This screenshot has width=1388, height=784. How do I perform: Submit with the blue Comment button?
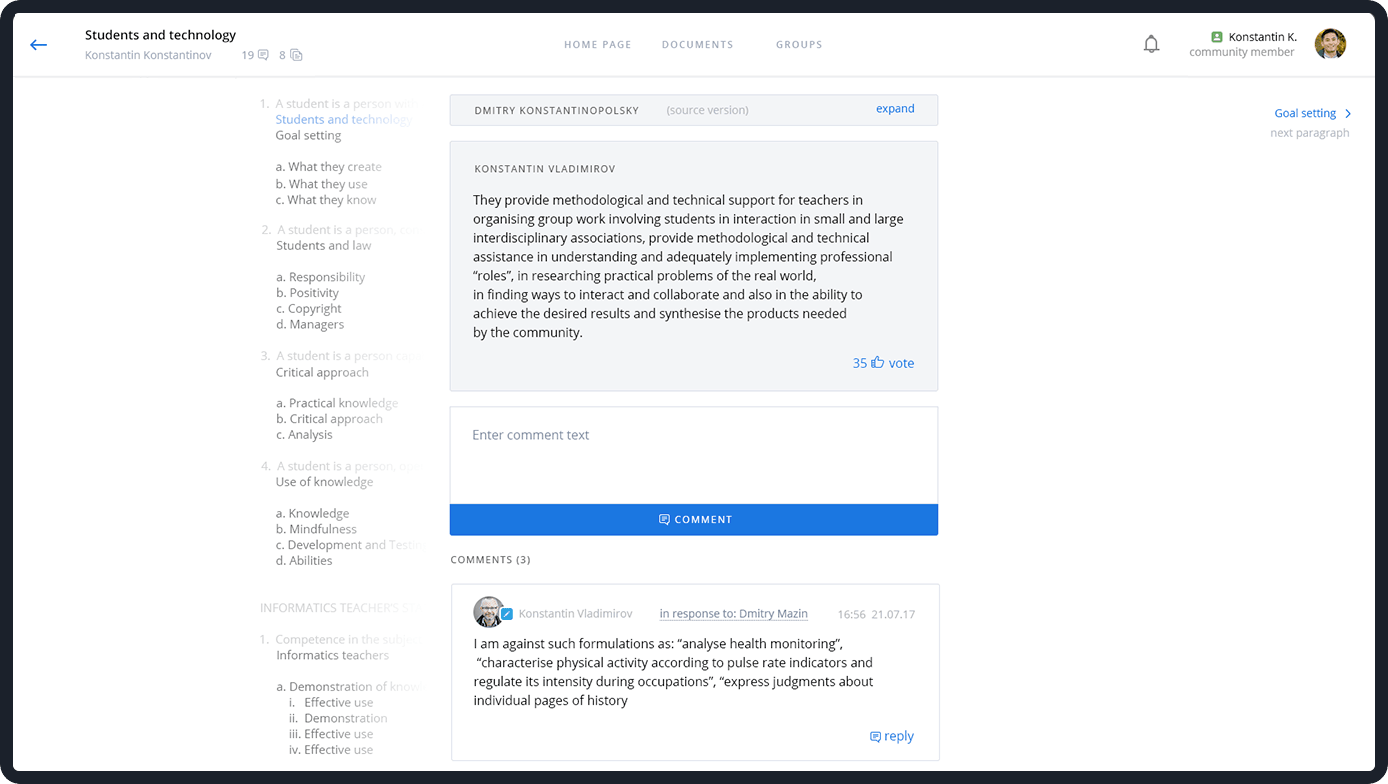(x=694, y=520)
